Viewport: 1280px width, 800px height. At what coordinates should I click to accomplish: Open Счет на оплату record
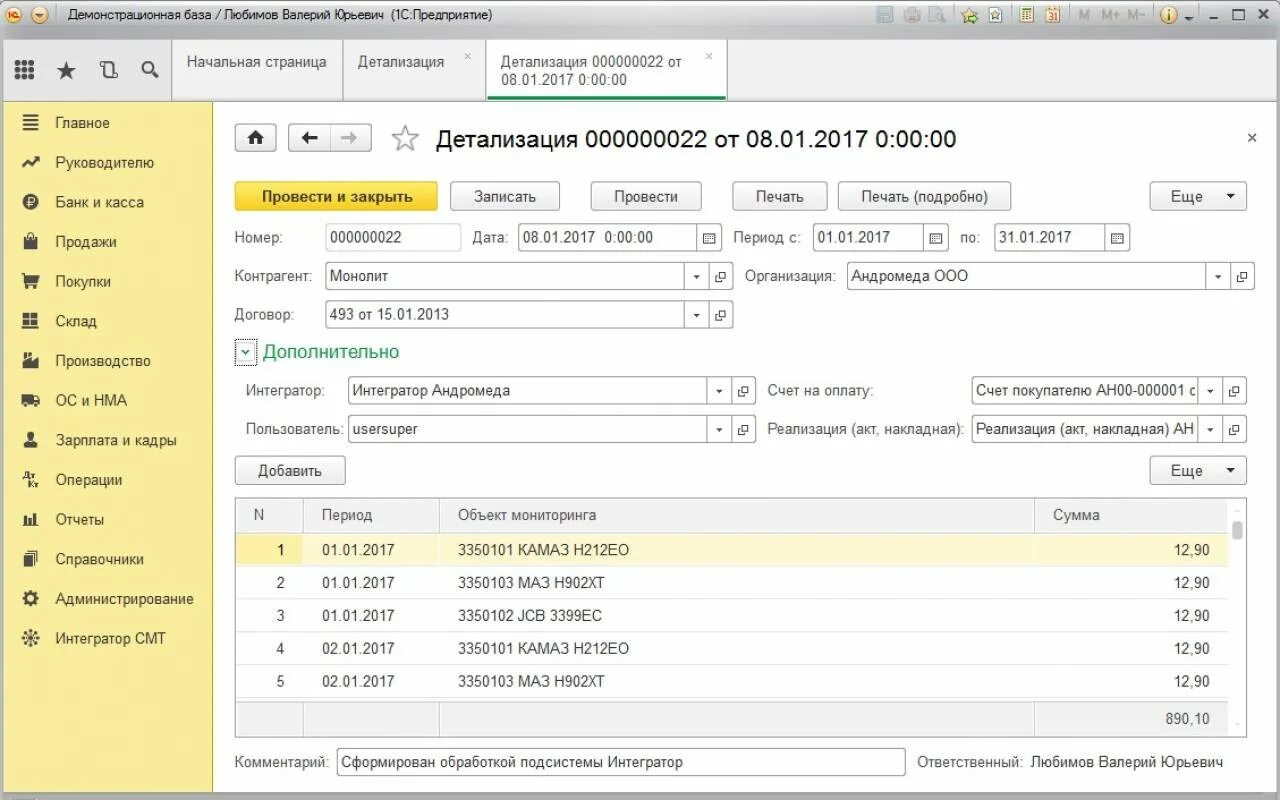pos(1235,391)
